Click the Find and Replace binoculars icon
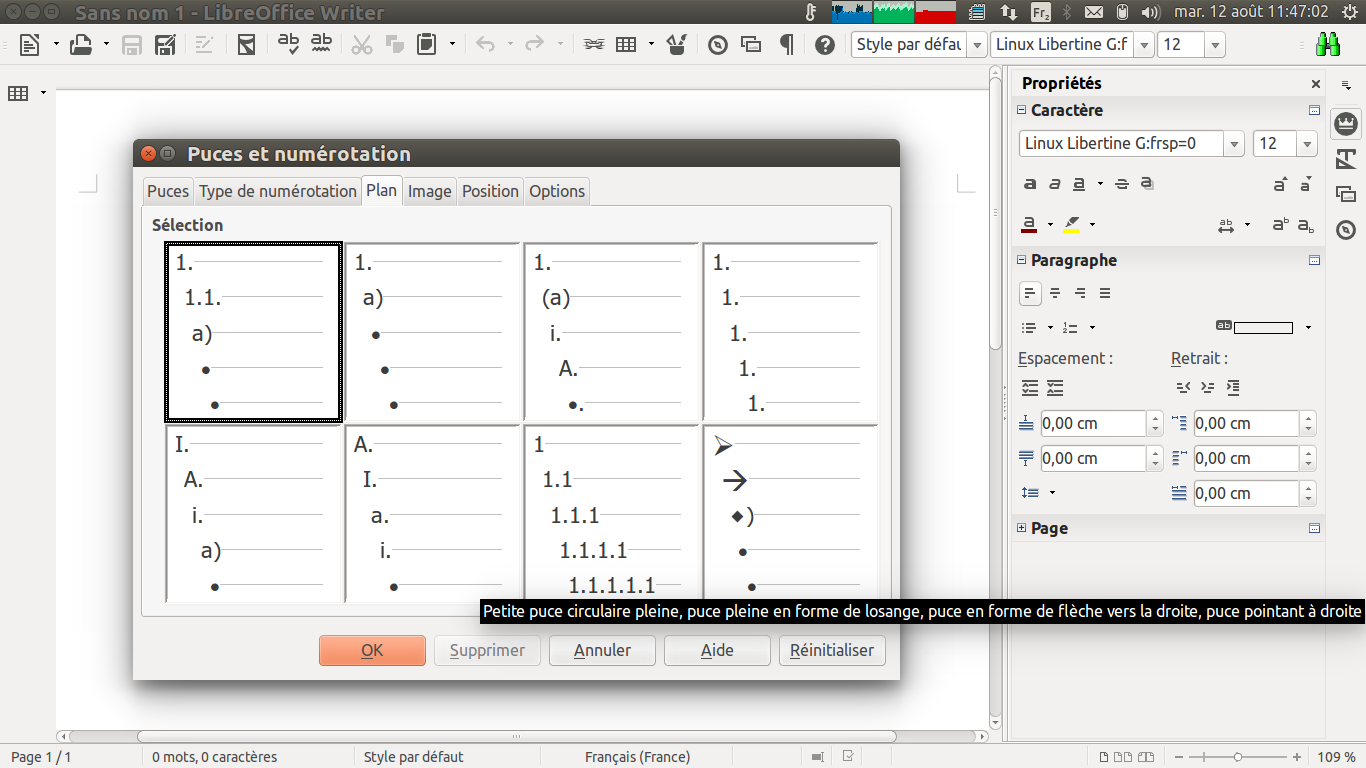Viewport: 1366px width, 768px height. [1328, 45]
